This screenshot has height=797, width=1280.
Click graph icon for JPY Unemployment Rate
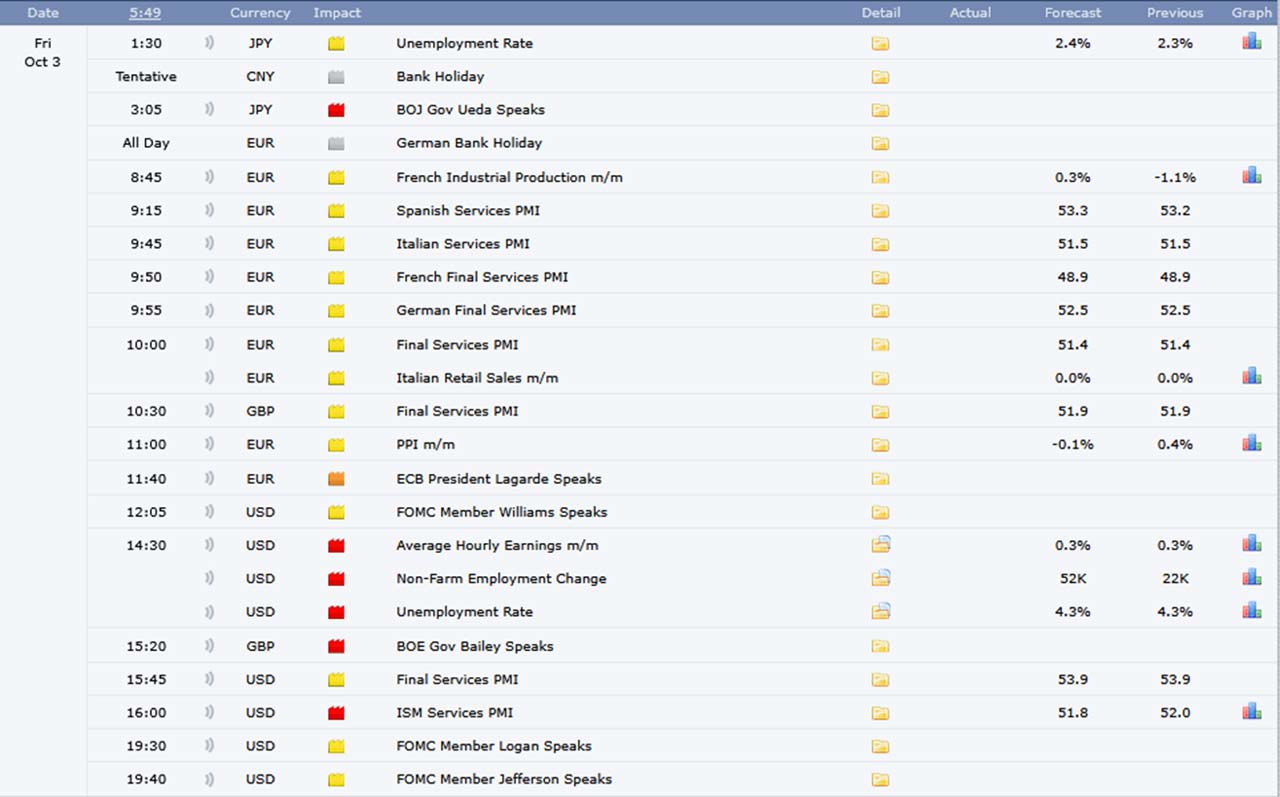pos(1251,42)
